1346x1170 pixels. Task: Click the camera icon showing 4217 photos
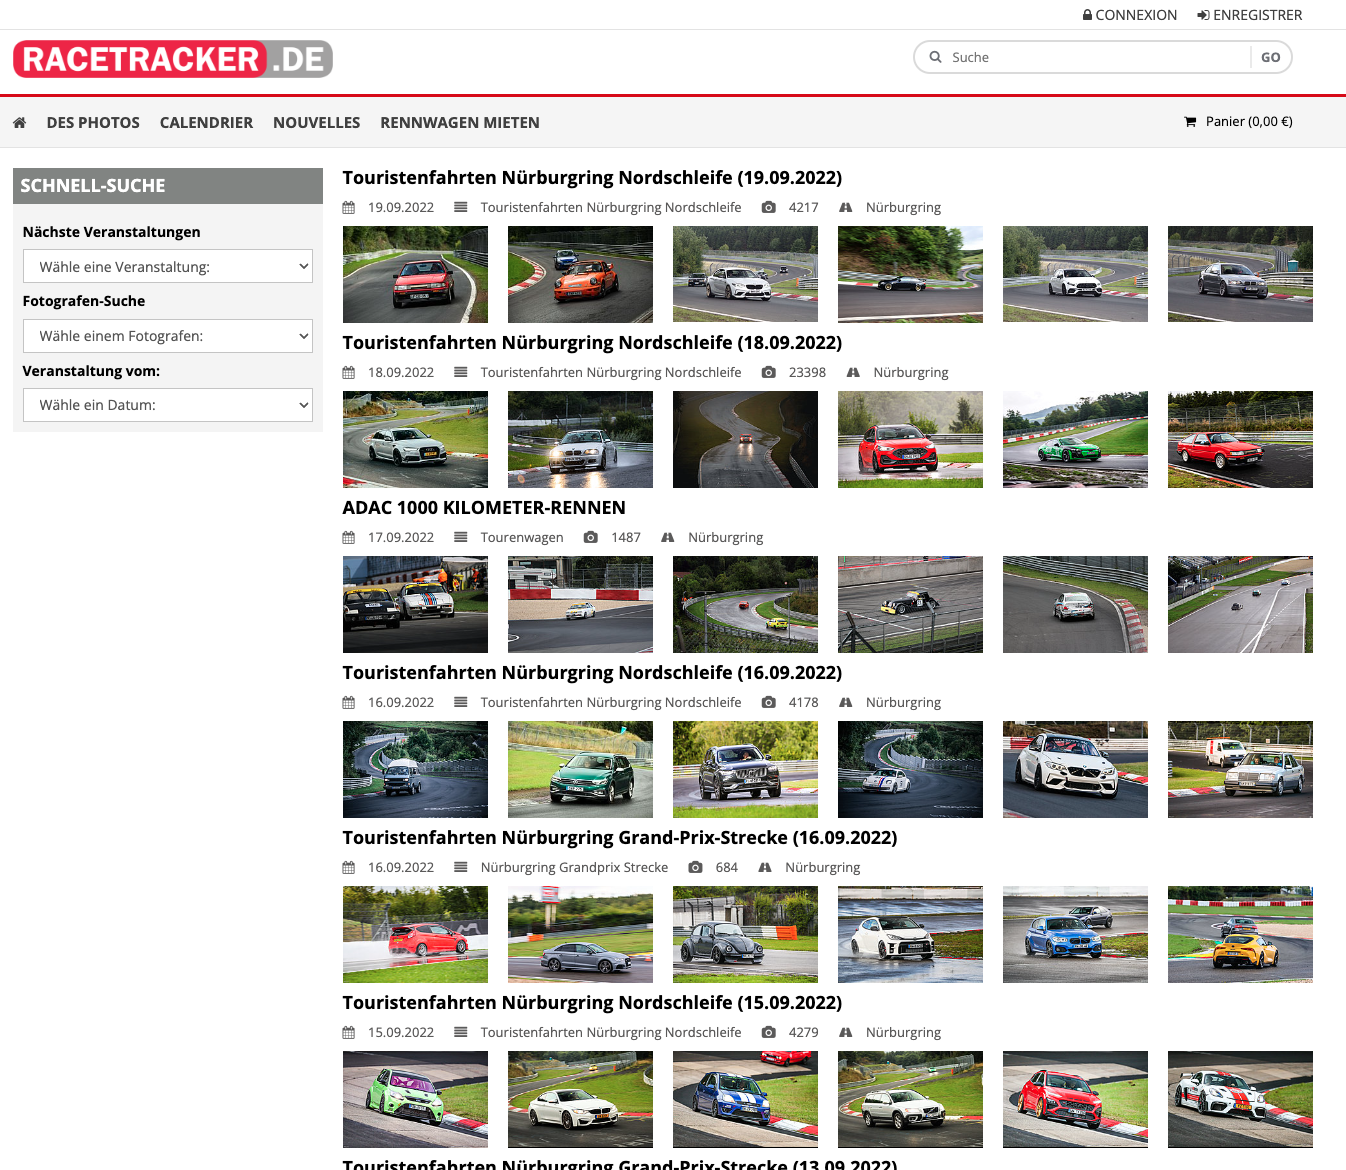coord(768,207)
